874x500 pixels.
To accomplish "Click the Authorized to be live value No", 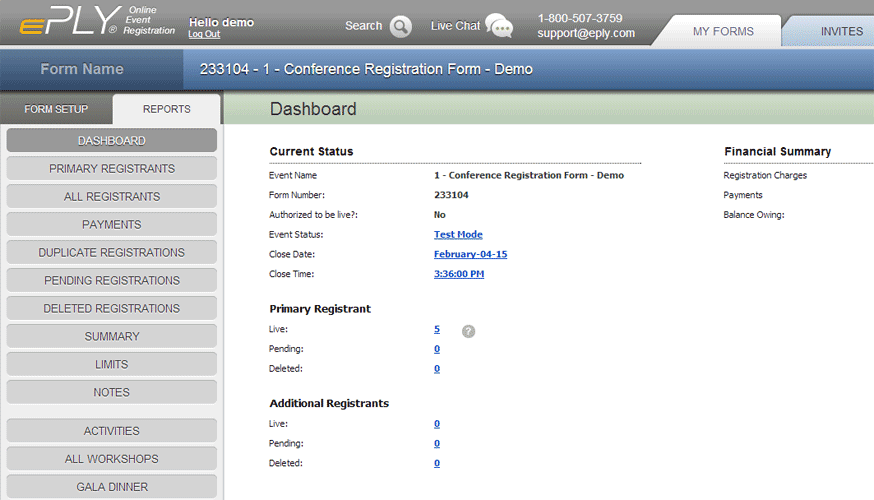I will click(x=439, y=215).
